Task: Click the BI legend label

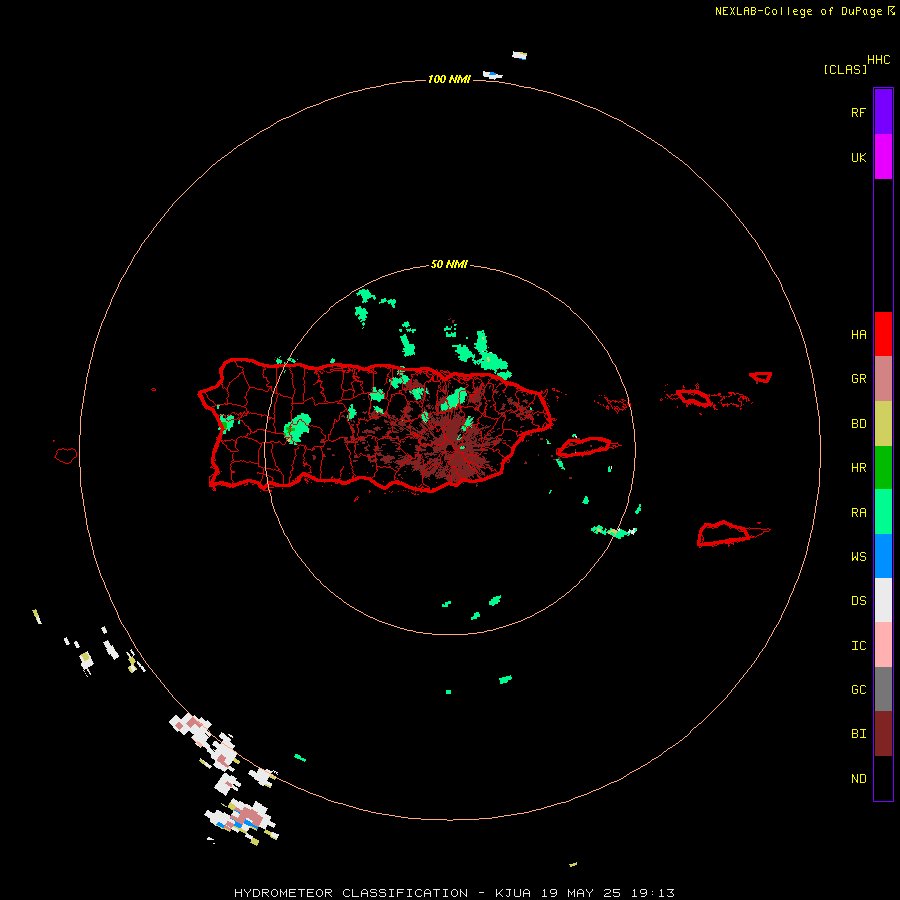Action: tap(858, 734)
